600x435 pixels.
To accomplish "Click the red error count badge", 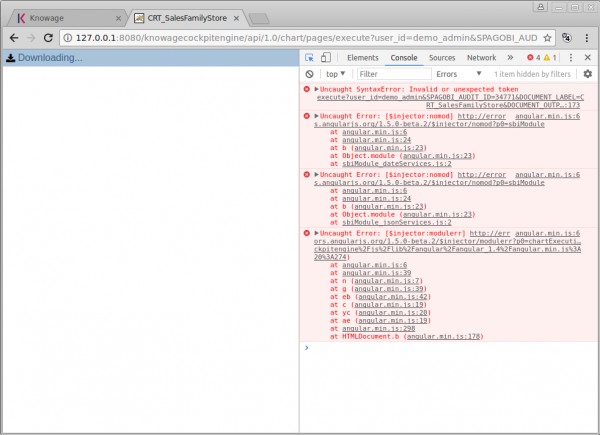I will coord(533,58).
